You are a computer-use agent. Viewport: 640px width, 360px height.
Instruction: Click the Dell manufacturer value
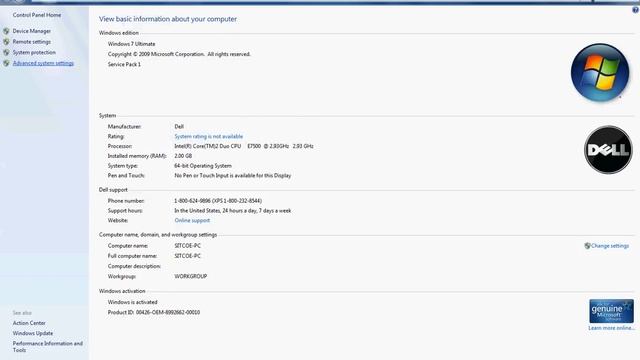pyautogui.click(x=179, y=127)
